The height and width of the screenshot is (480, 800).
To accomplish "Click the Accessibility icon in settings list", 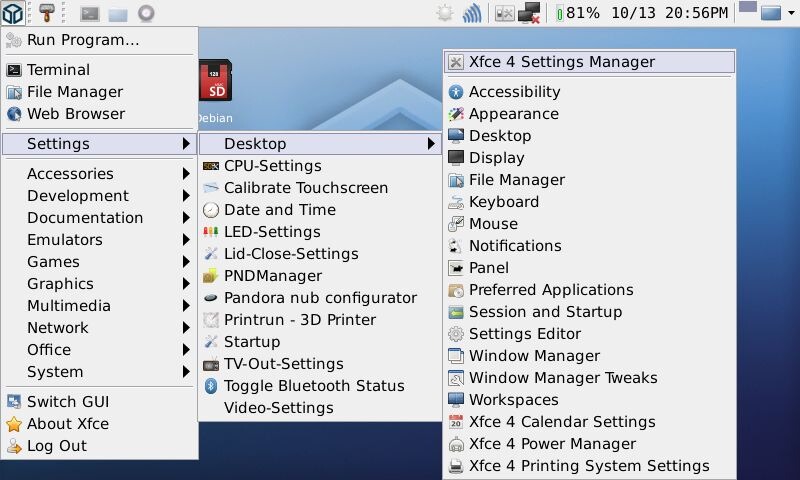I will click(x=456, y=92).
